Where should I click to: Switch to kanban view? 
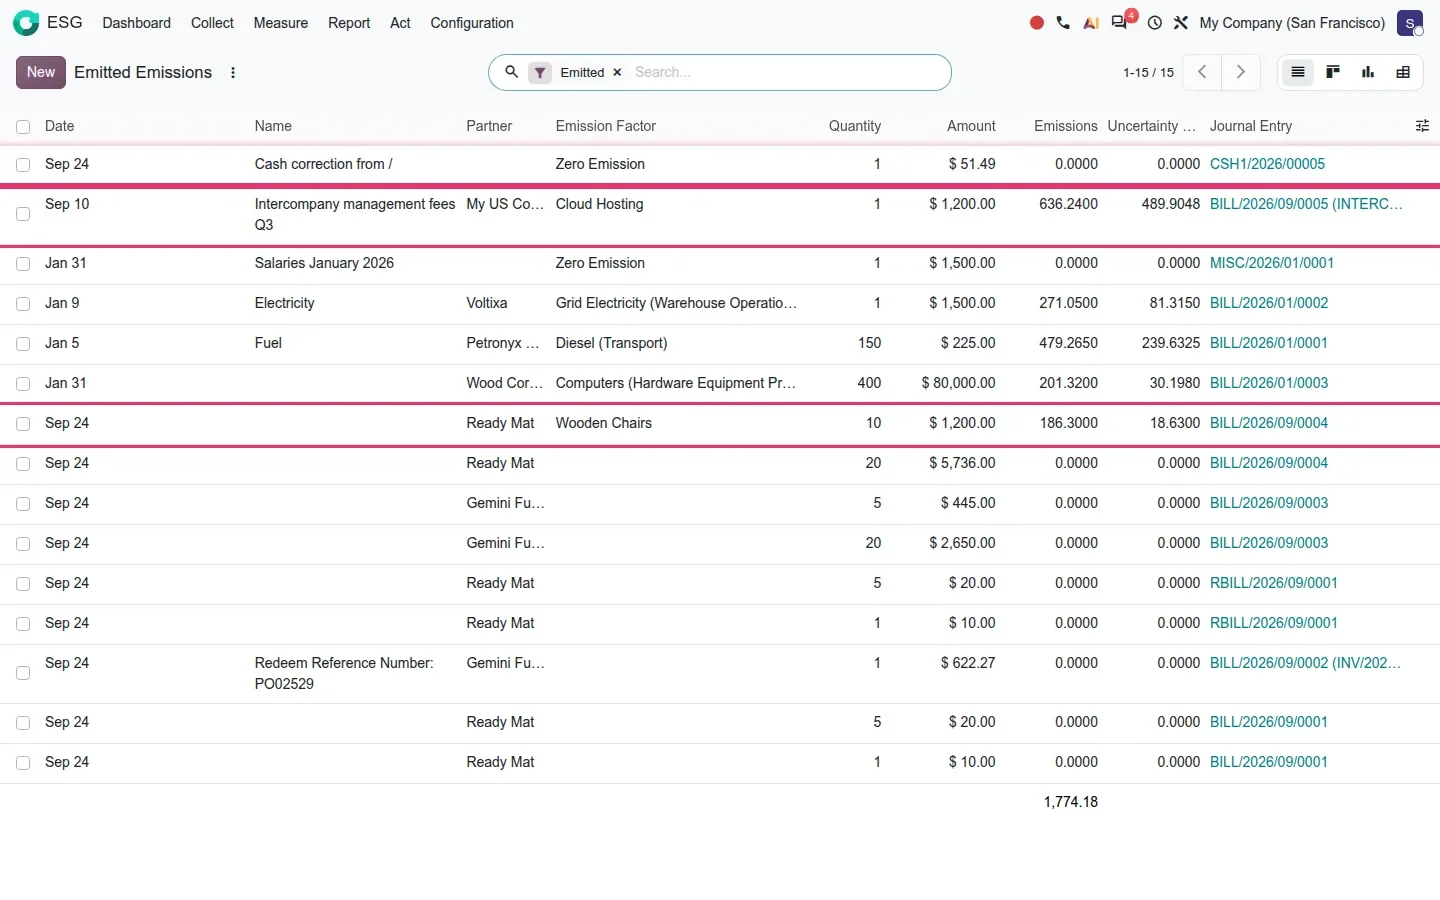[1333, 72]
